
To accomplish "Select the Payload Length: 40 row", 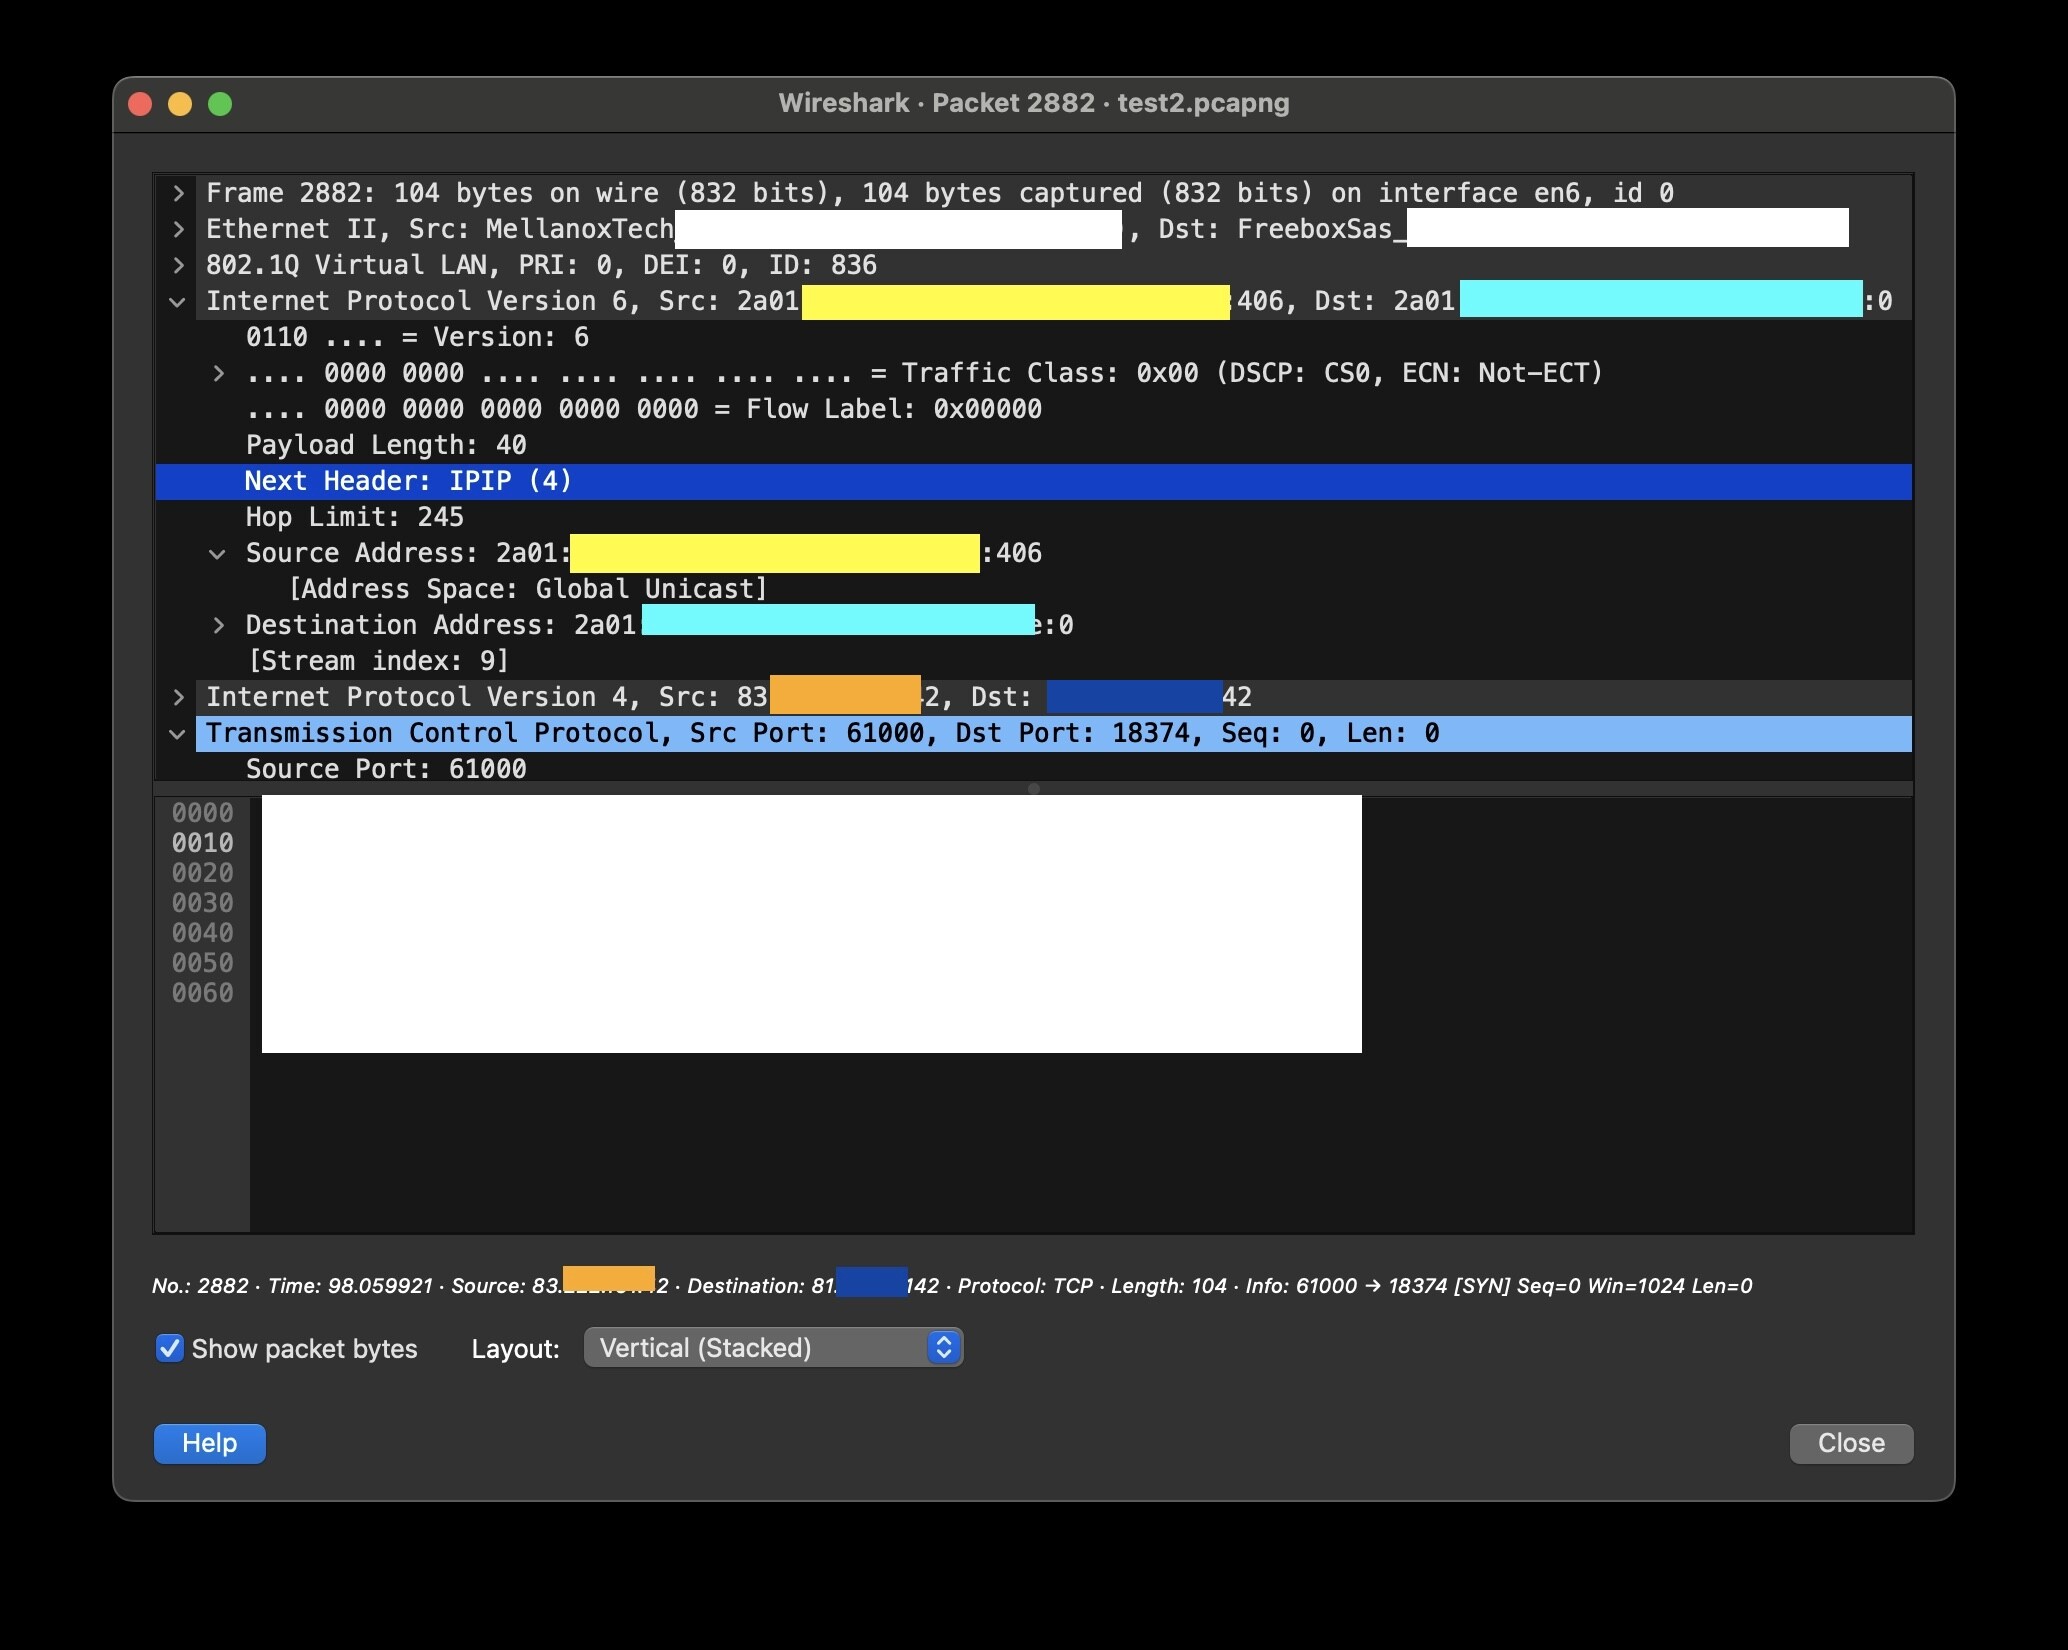I will (x=1034, y=445).
